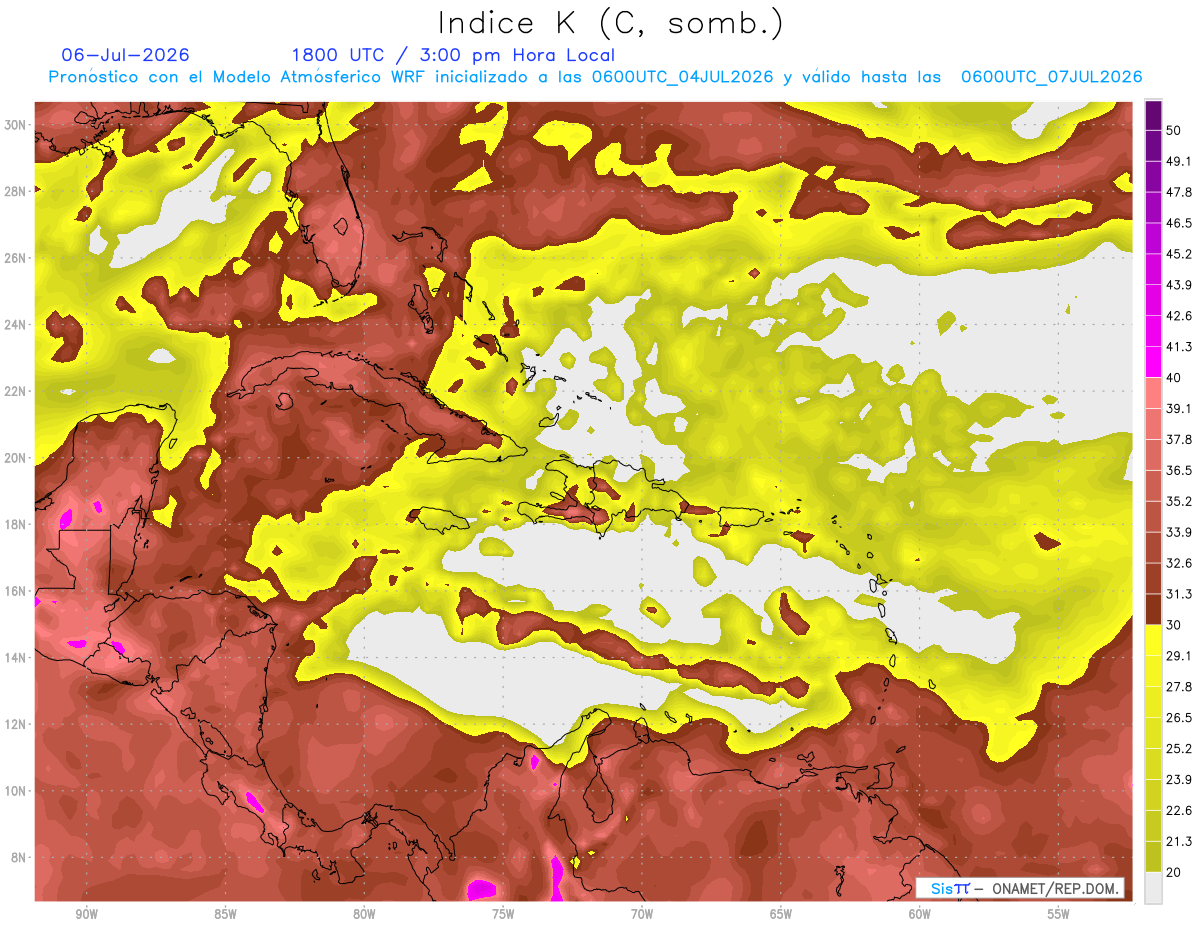Click latitude axis label "8N"
The image size is (1200, 927).
point(18,858)
